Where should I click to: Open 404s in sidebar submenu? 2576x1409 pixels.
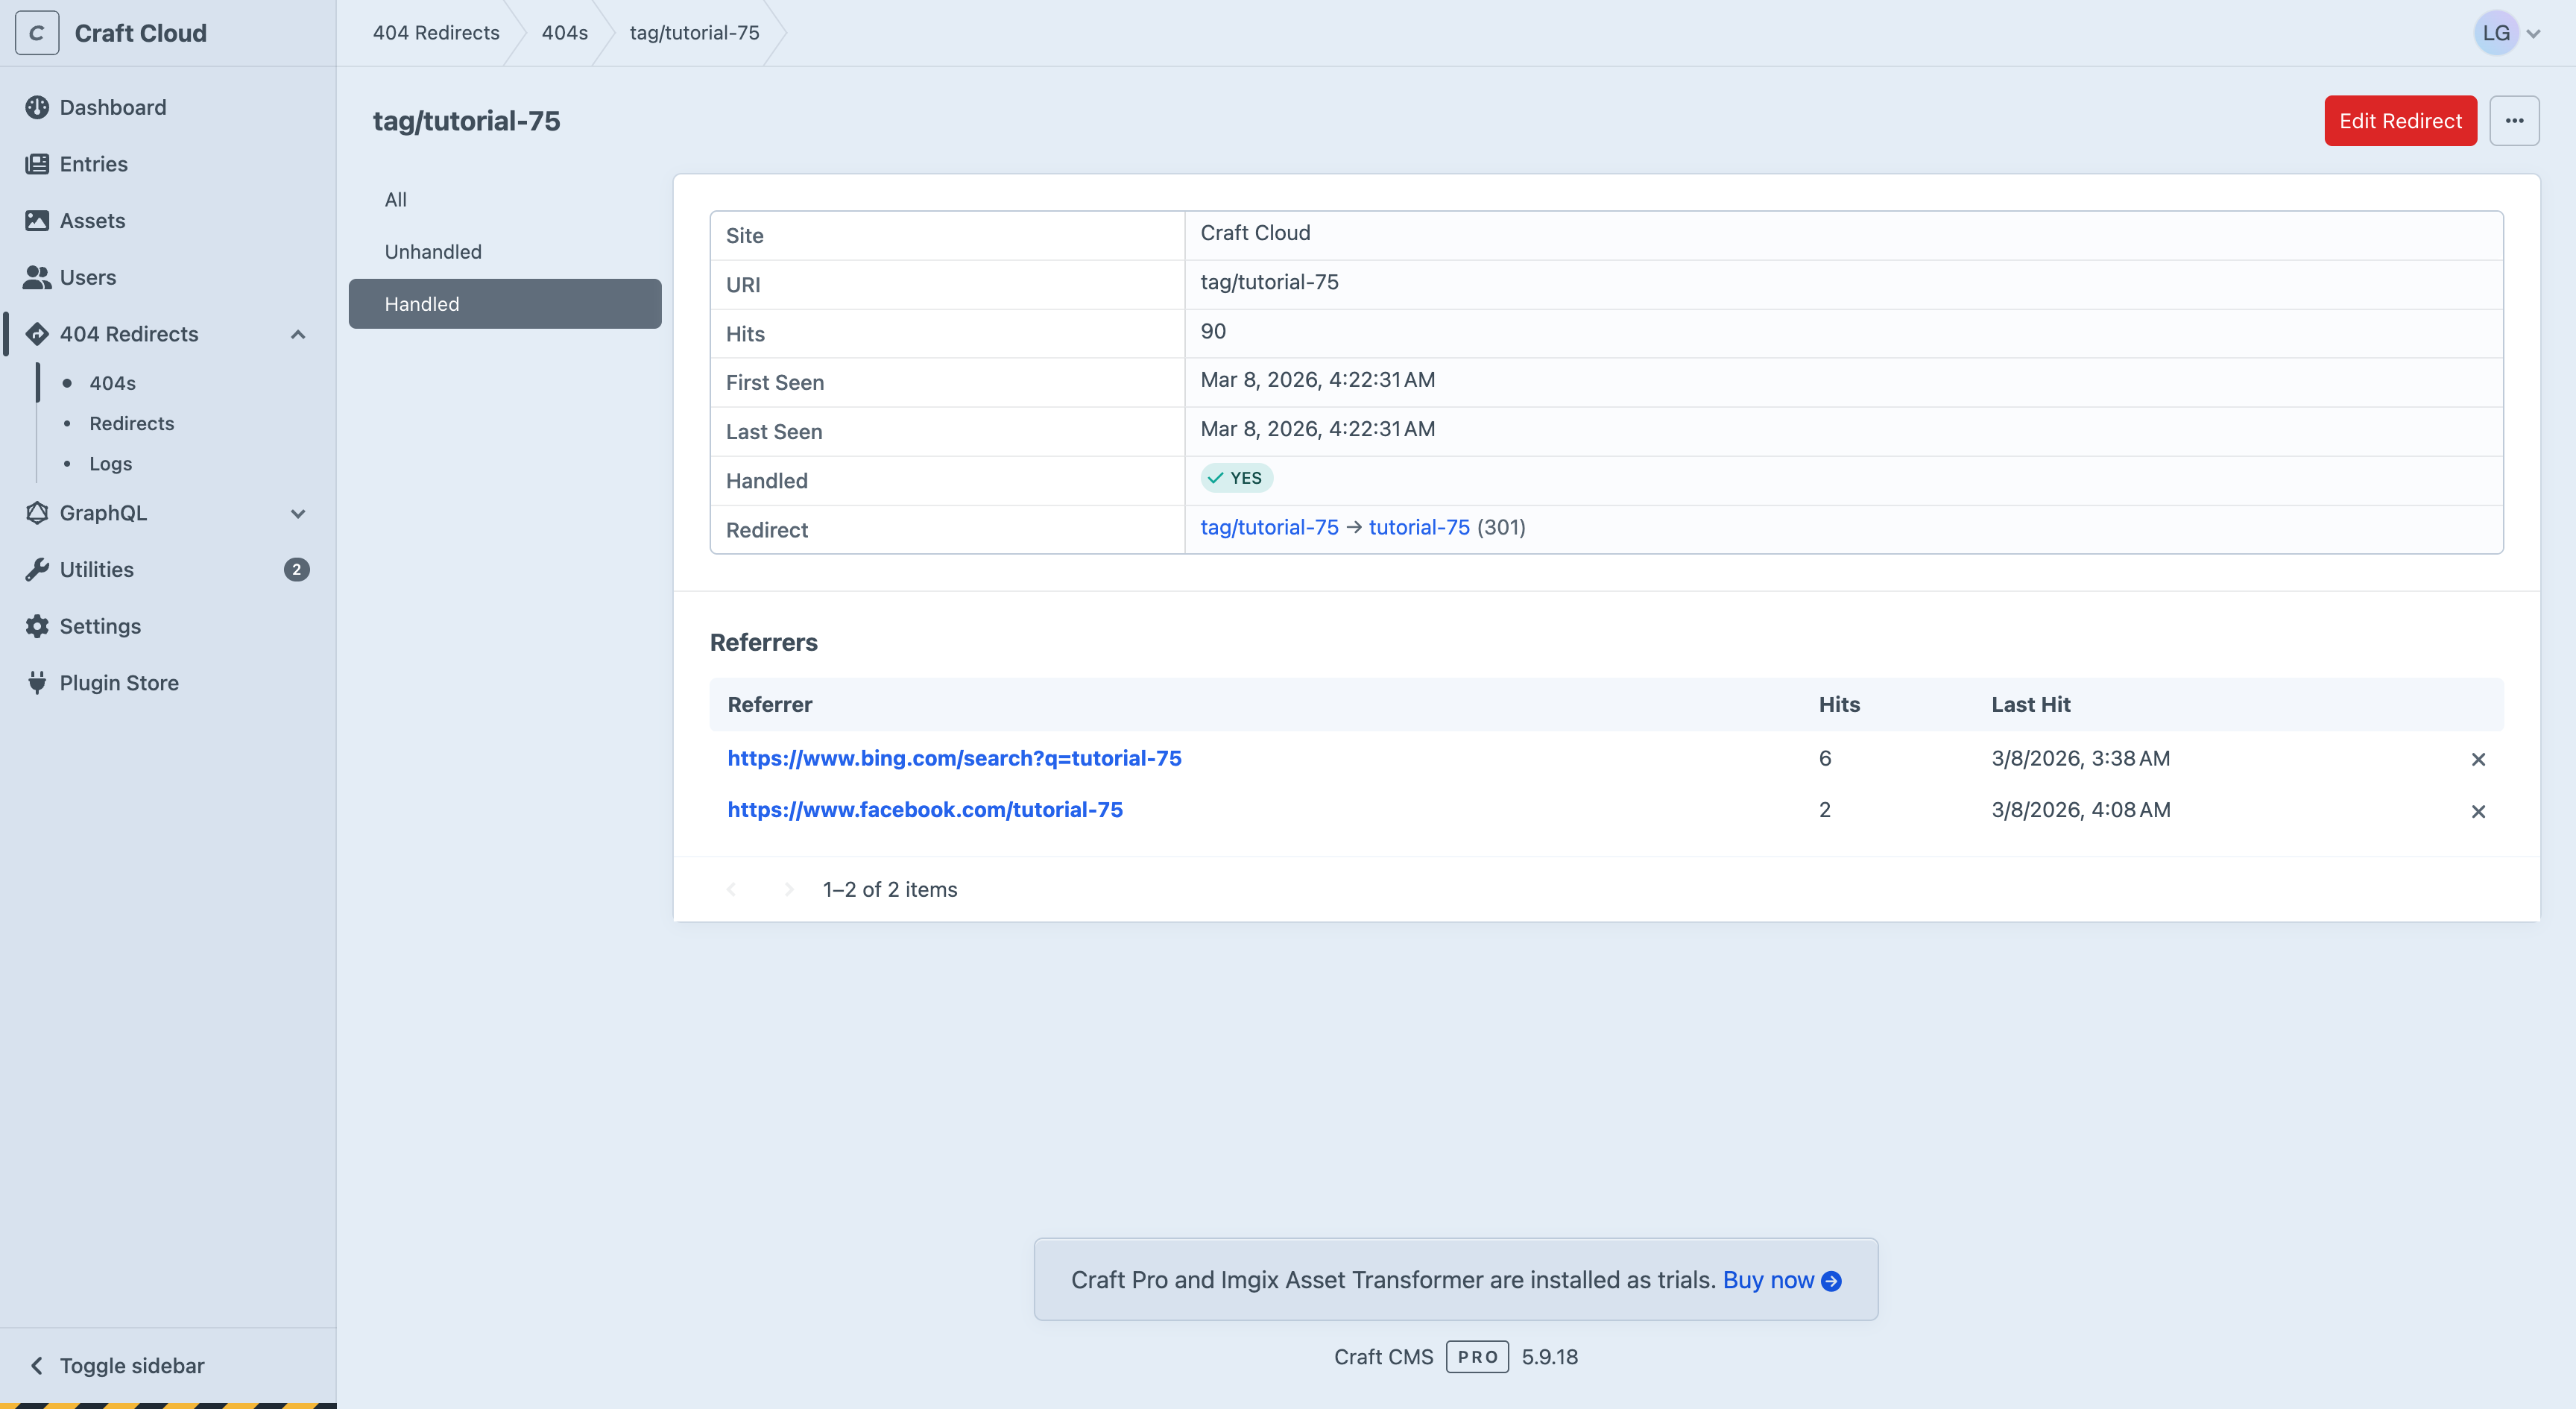point(113,383)
